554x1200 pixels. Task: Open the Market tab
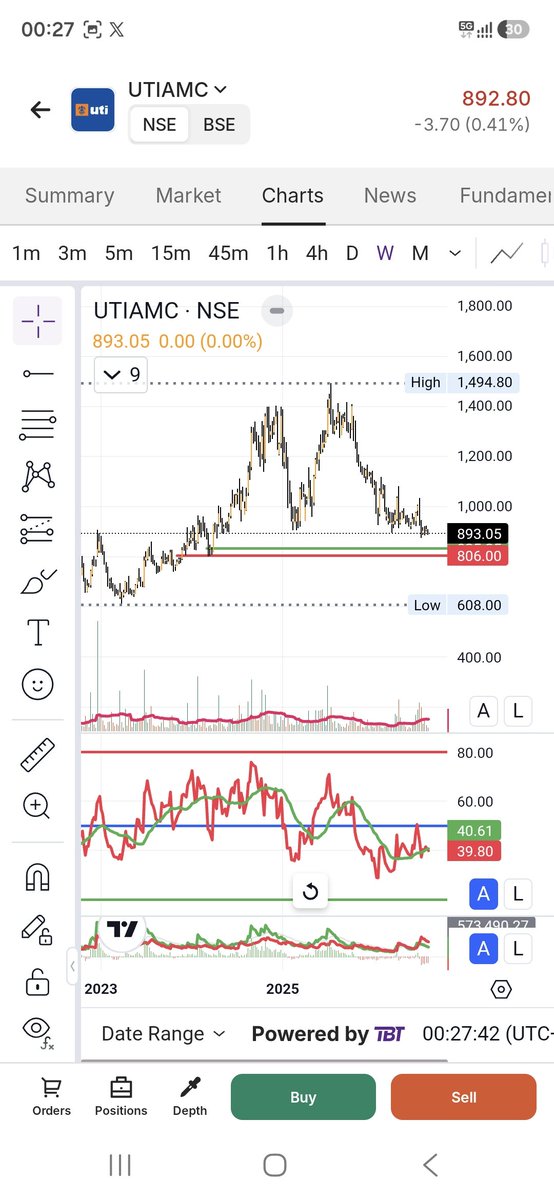188,195
